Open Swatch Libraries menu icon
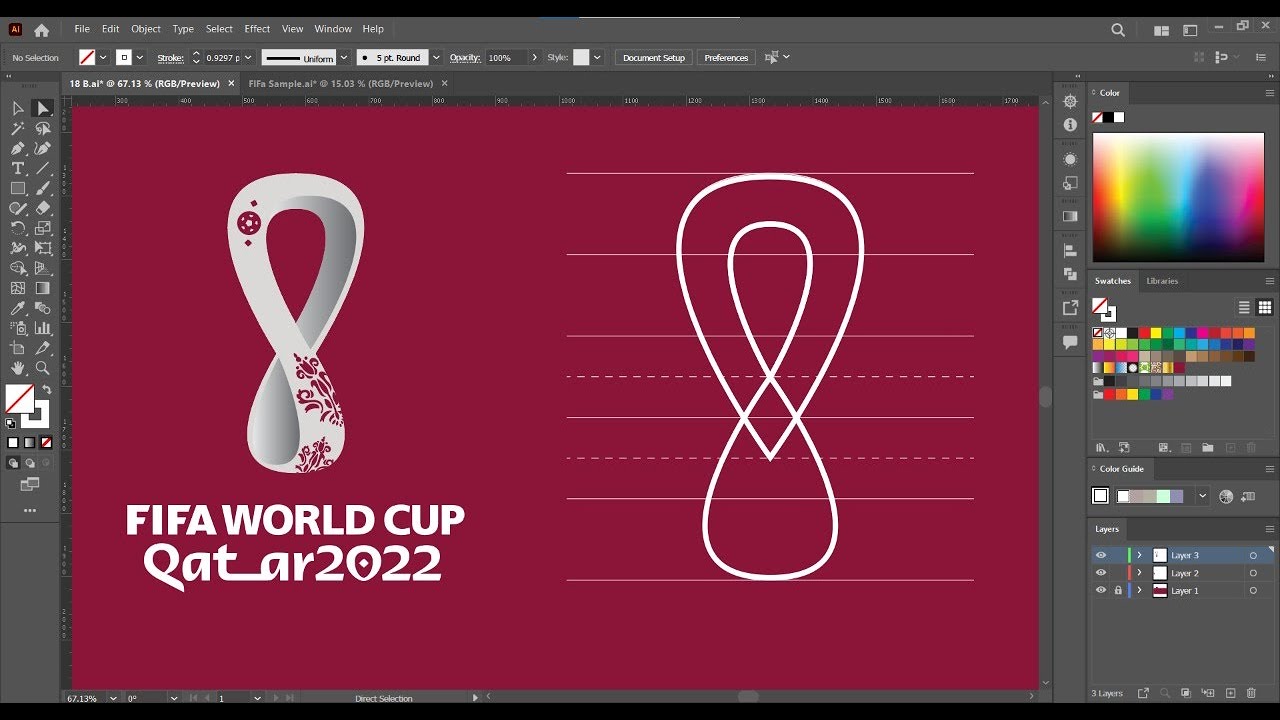Viewport: 1280px width, 720px height. (x=1101, y=448)
